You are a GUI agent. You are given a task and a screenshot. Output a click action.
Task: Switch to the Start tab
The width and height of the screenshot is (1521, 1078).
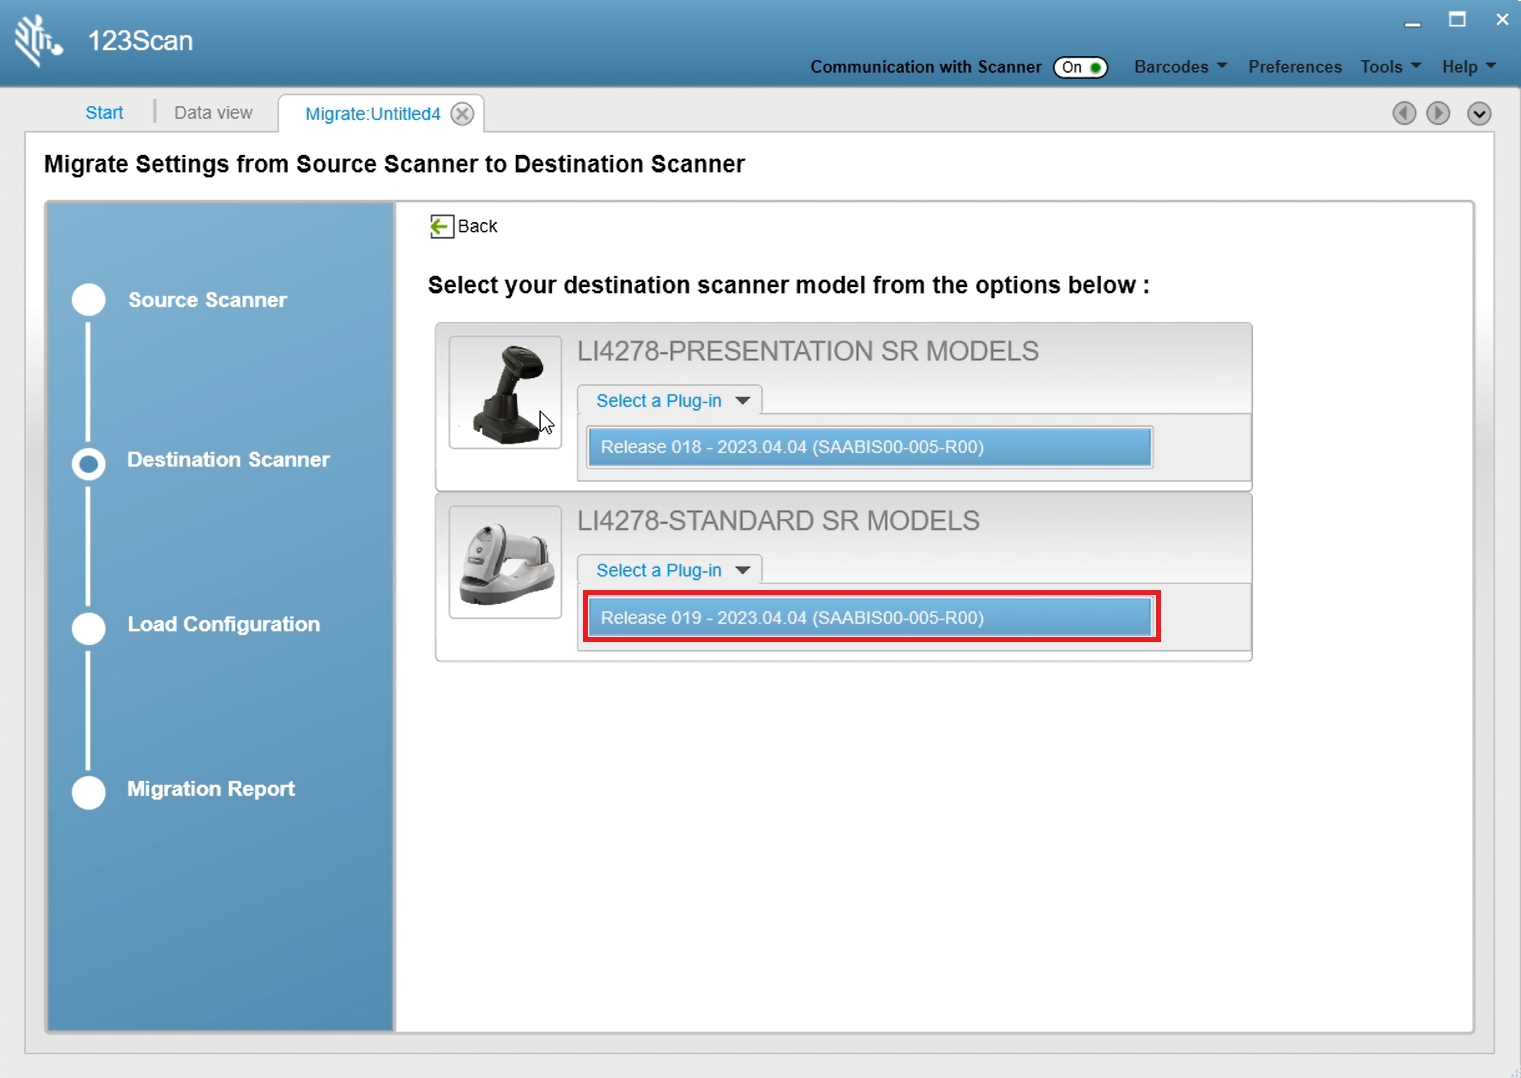(x=105, y=113)
